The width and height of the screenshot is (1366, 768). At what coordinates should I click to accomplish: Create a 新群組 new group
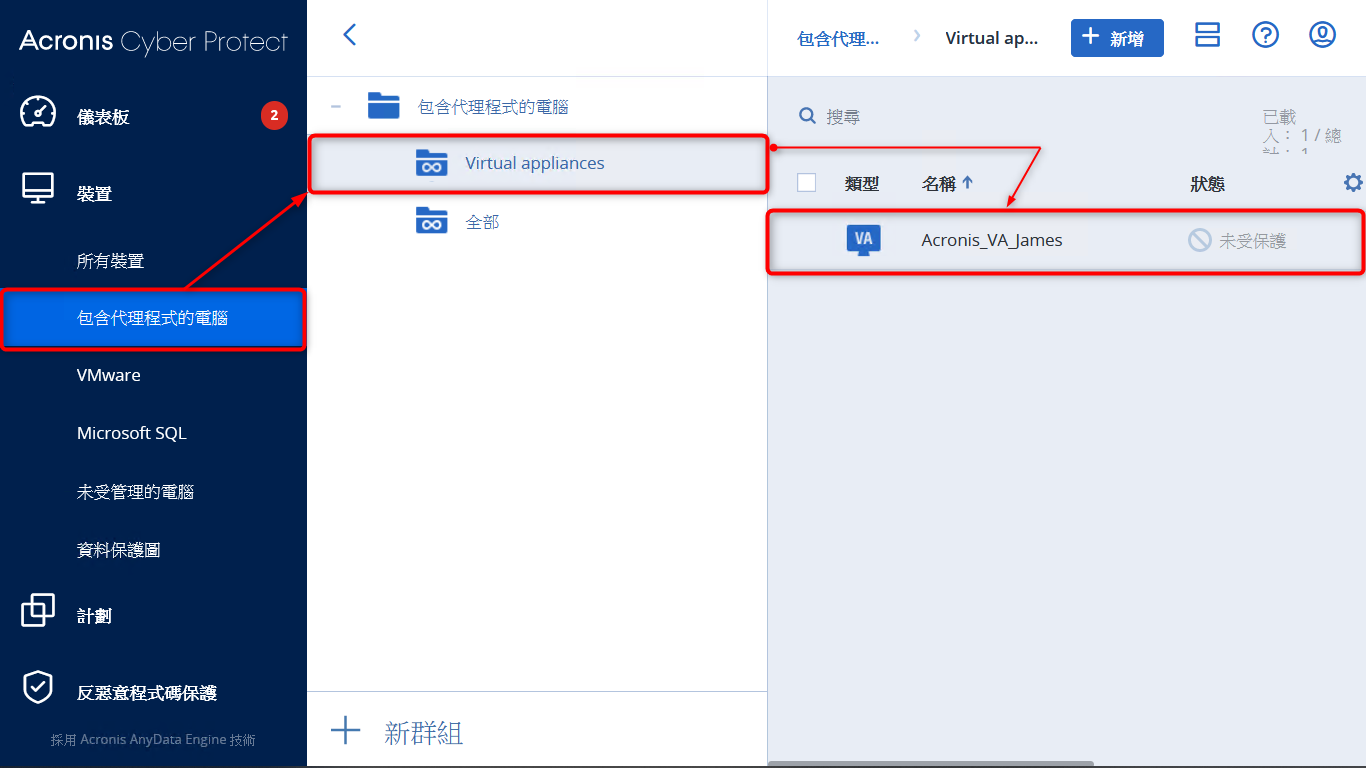pos(398,732)
